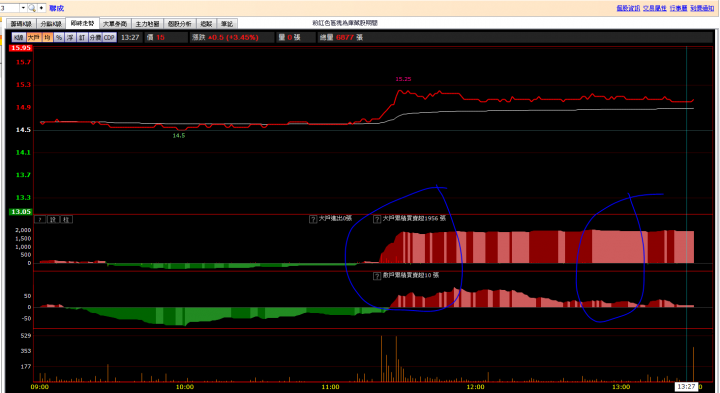Click the ? icon beside 大戶累積買賣超1956張

377,219
